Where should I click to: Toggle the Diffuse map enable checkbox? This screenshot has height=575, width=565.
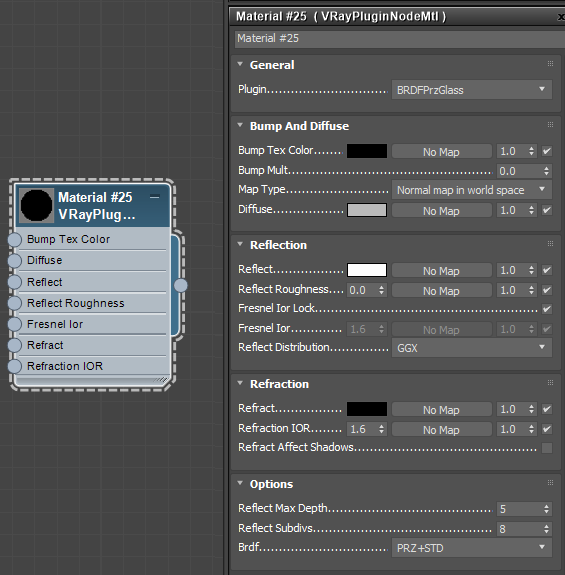point(547,210)
